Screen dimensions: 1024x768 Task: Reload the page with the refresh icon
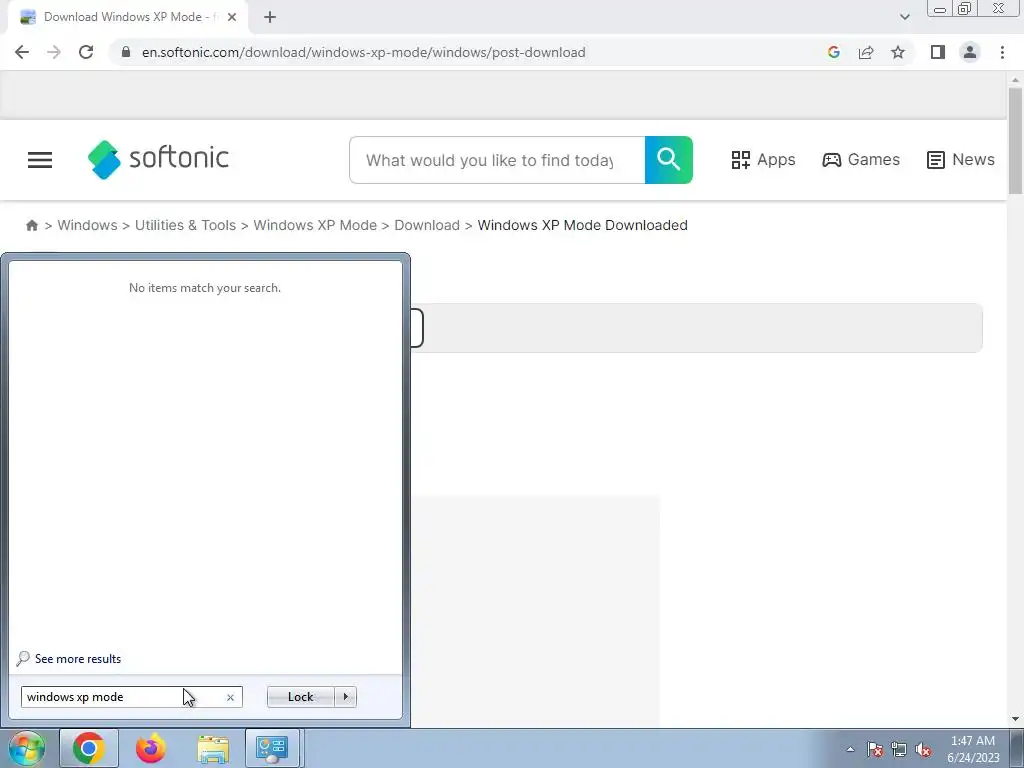(86, 52)
